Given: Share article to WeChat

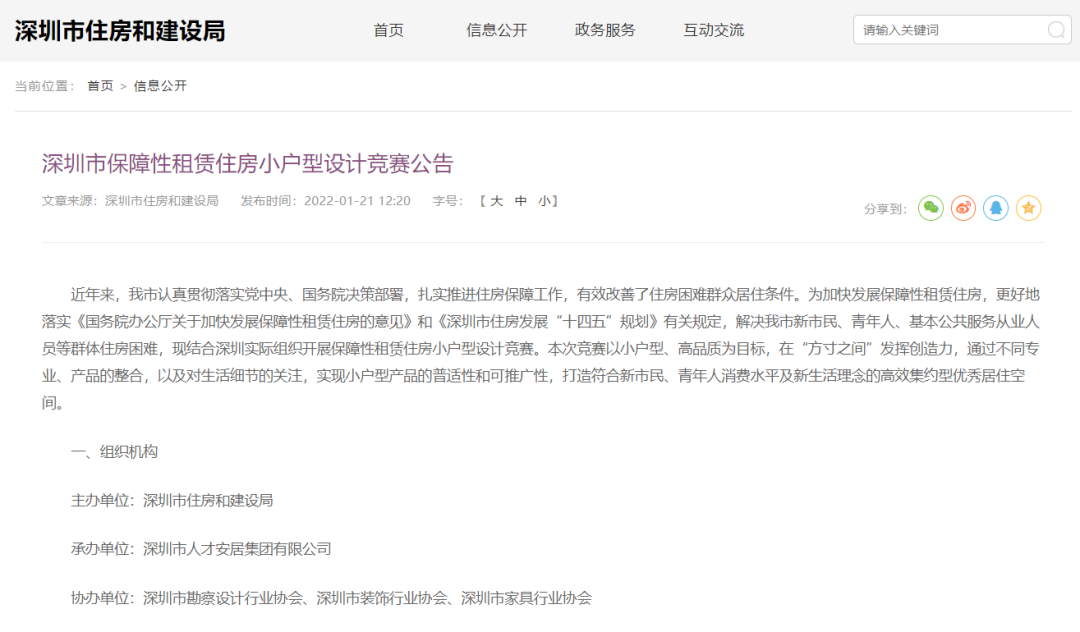Looking at the screenshot, I should pyautogui.click(x=931, y=208).
